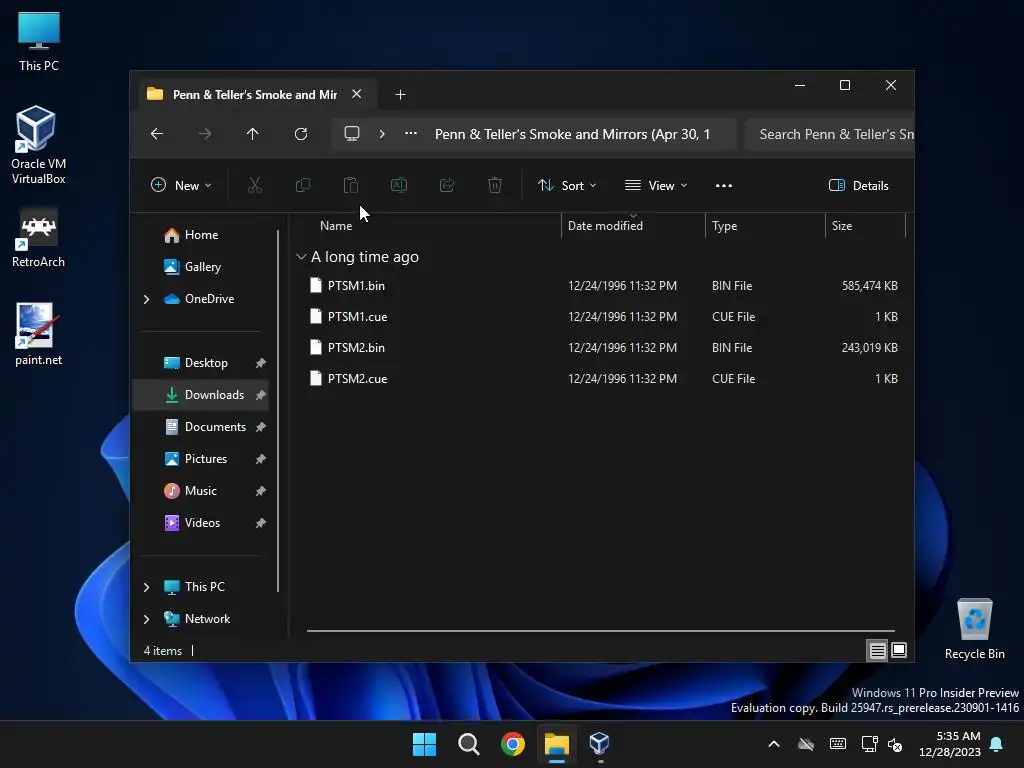Open Windows Start menu
Image resolution: width=1024 pixels, height=768 pixels.
click(424, 744)
